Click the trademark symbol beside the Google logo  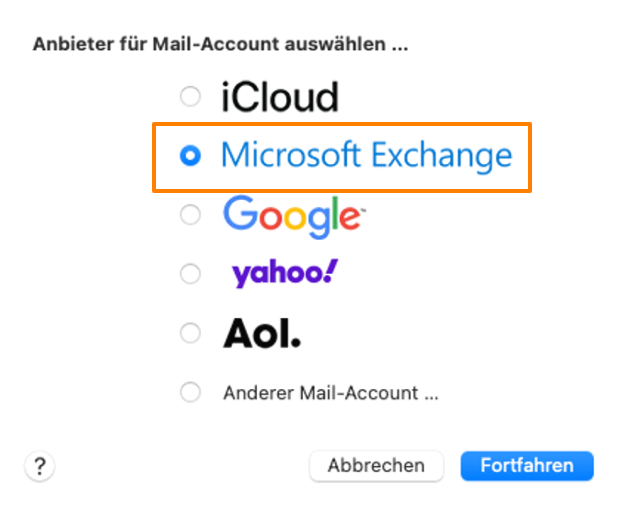click(363, 208)
